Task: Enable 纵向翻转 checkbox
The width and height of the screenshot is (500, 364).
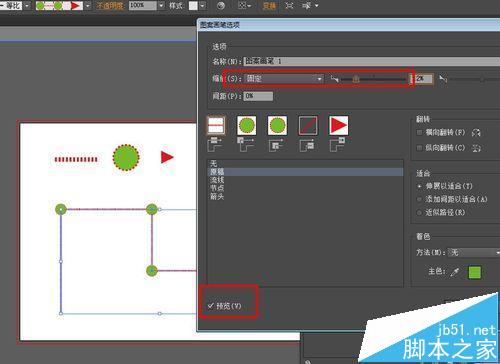Action: click(x=419, y=148)
